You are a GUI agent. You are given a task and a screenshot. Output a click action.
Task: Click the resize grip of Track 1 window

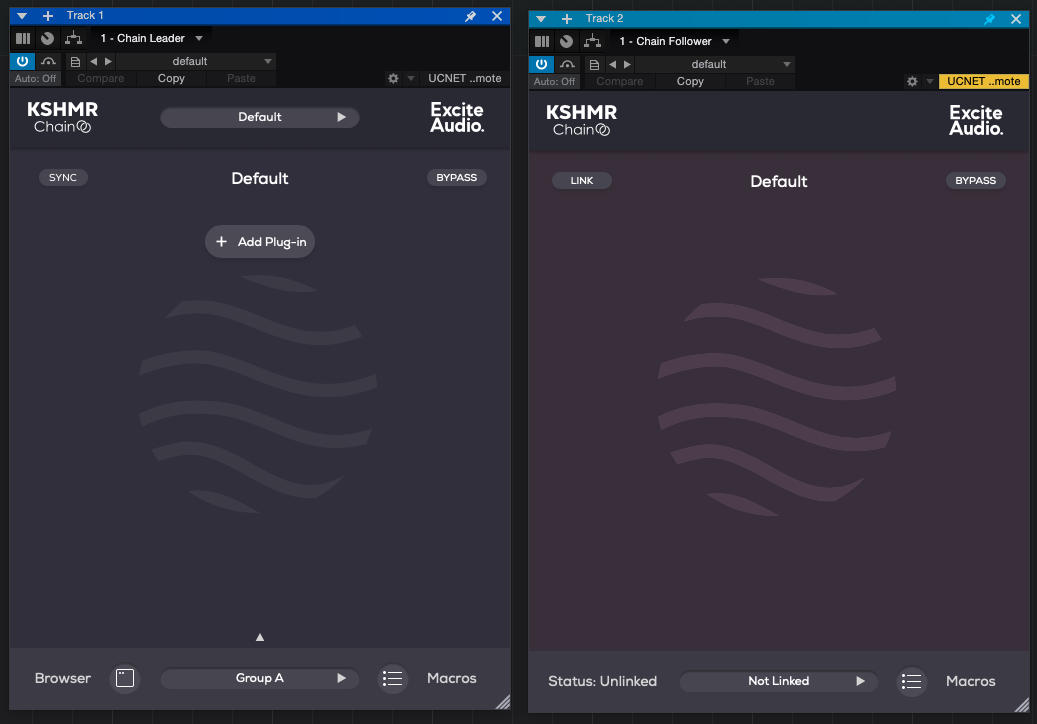(x=503, y=702)
